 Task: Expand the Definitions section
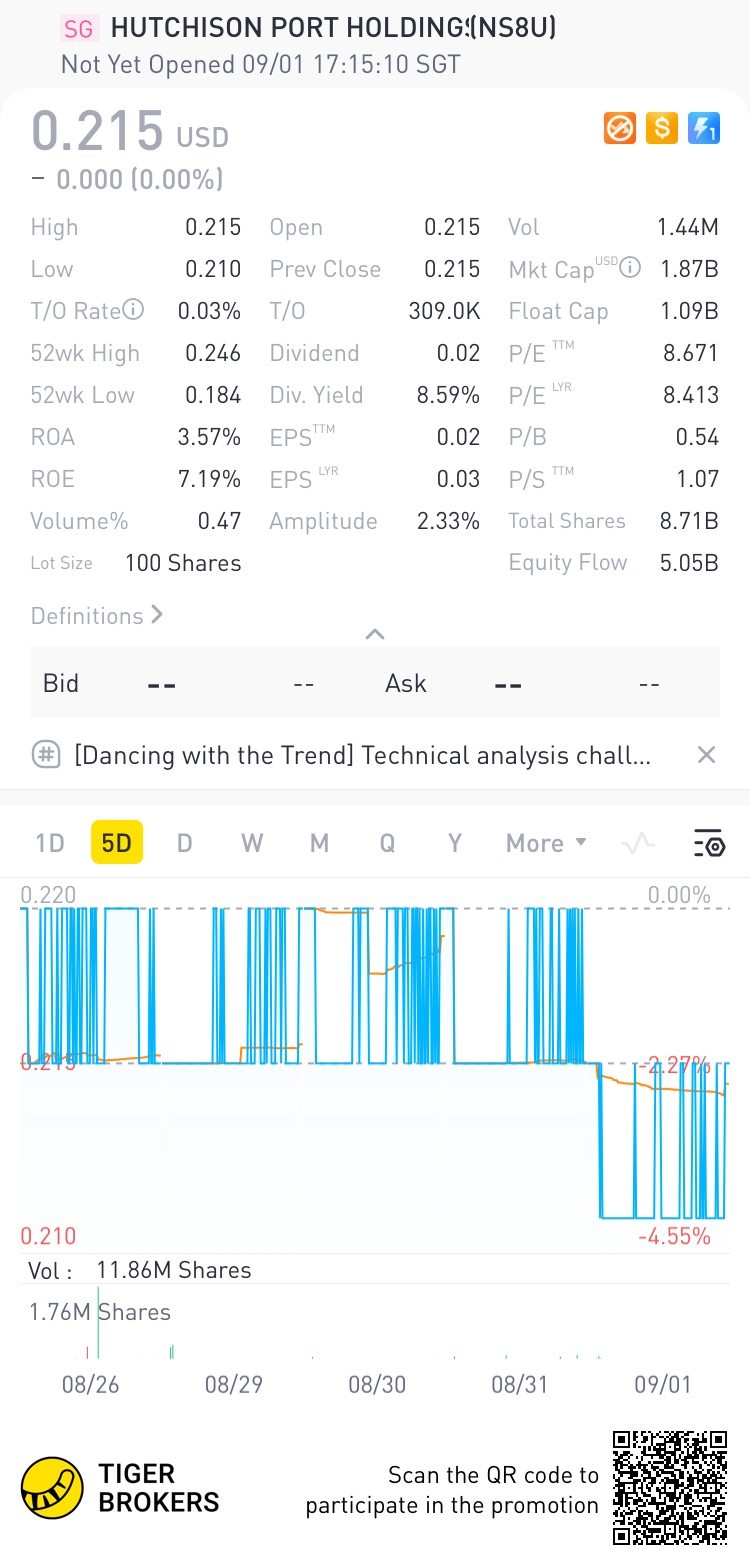(97, 616)
